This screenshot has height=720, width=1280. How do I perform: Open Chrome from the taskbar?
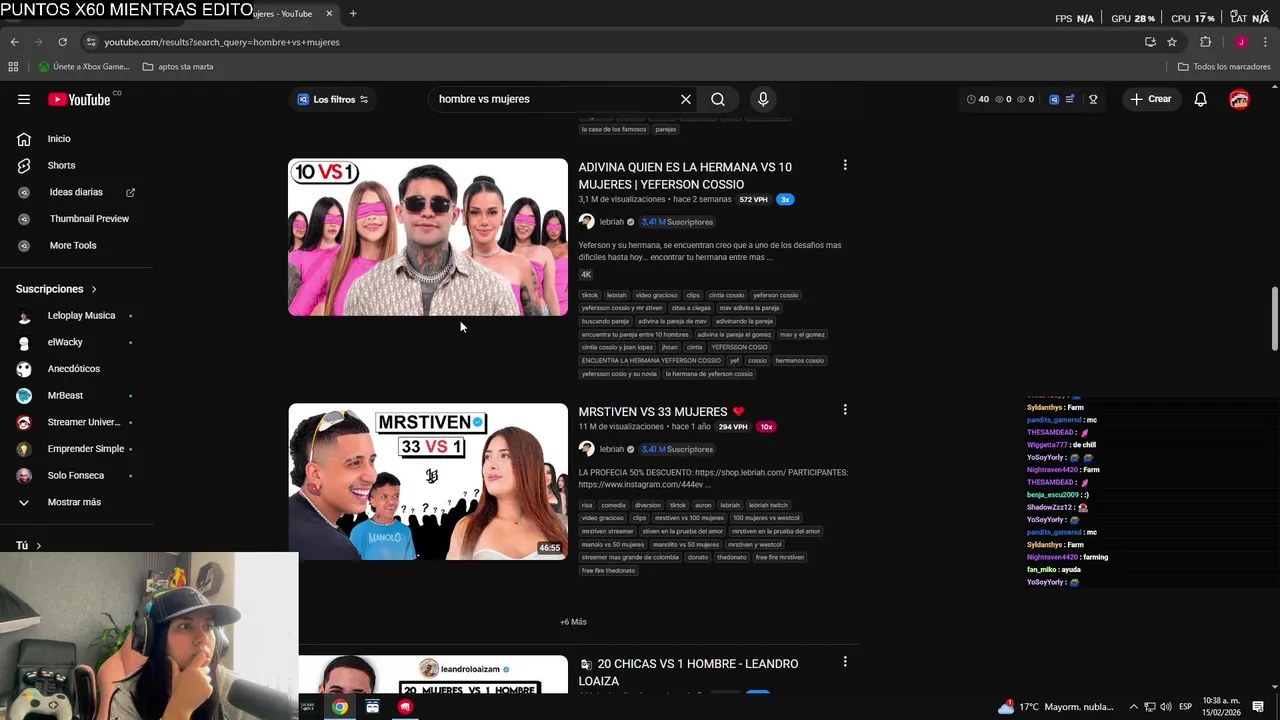click(340, 707)
